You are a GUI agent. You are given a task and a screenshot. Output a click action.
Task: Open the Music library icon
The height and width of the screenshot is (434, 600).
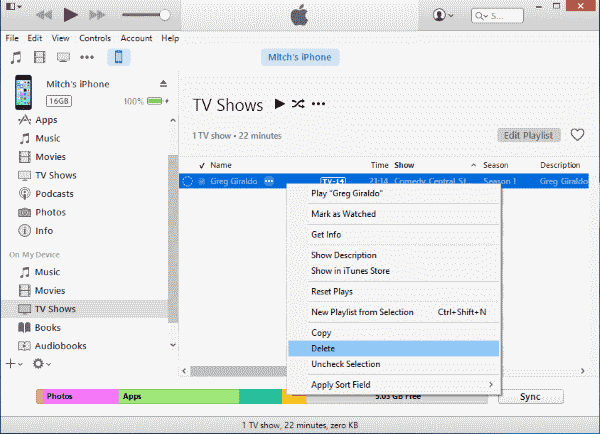click(x=14, y=57)
